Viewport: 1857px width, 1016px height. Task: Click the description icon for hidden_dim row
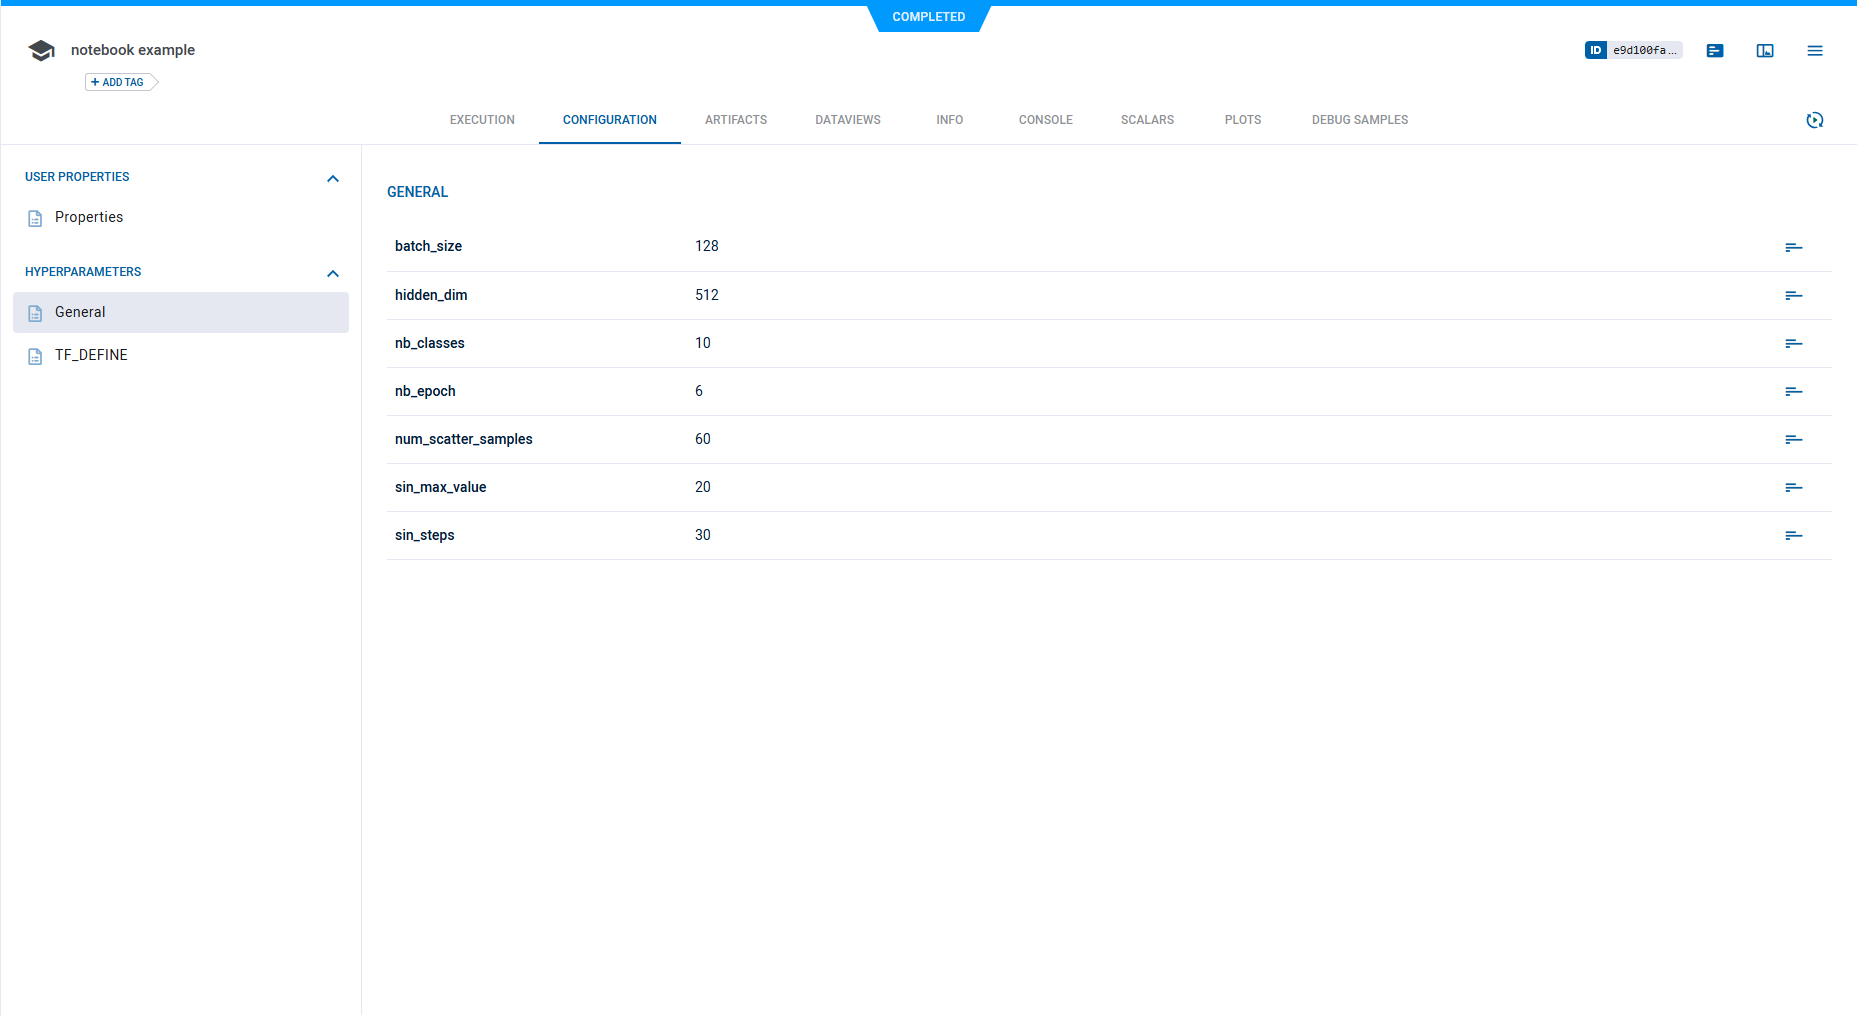tap(1793, 295)
